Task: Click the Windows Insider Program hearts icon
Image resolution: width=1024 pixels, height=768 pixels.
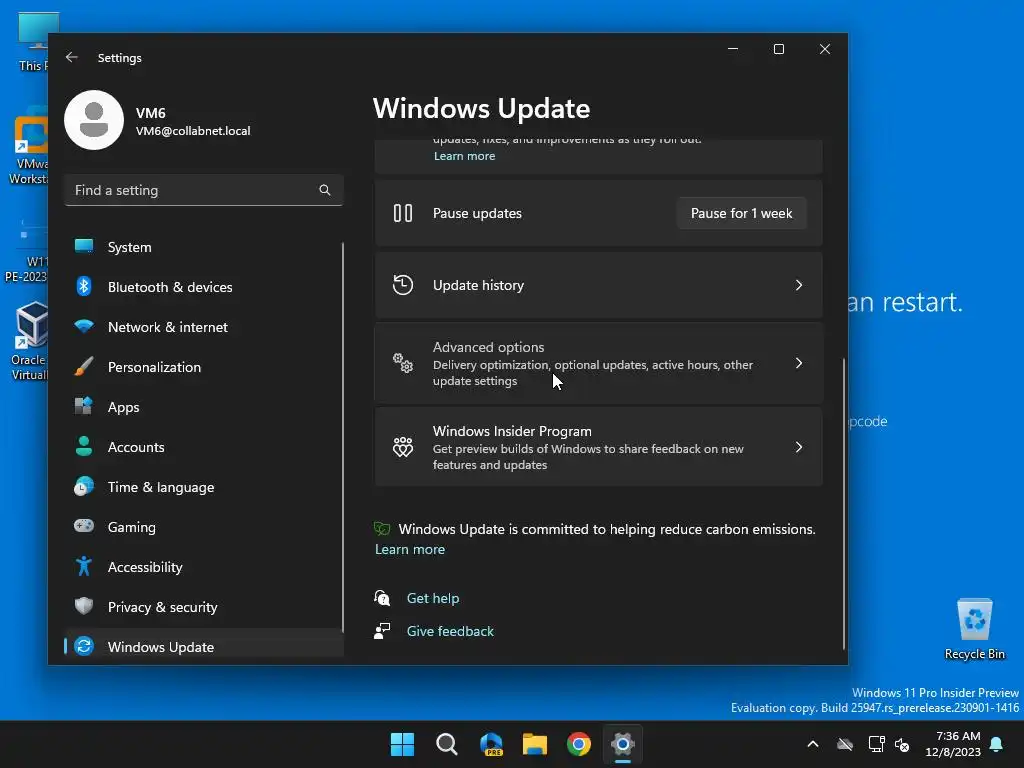Action: pyautogui.click(x=403, y=447)
